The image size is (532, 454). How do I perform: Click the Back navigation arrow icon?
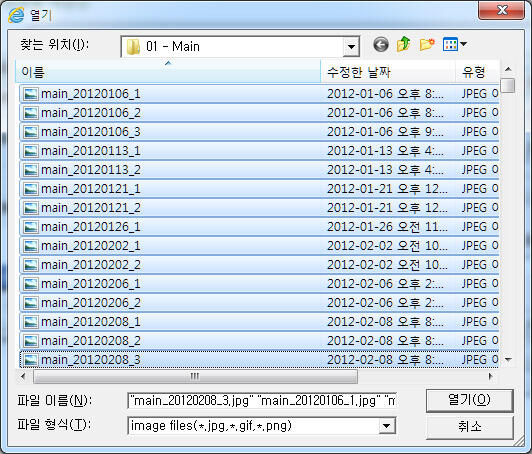[x=381, y=44]
